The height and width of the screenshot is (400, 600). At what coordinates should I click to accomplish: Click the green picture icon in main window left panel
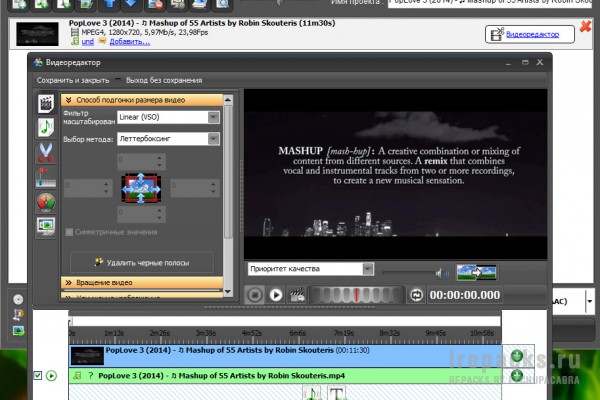18,331
